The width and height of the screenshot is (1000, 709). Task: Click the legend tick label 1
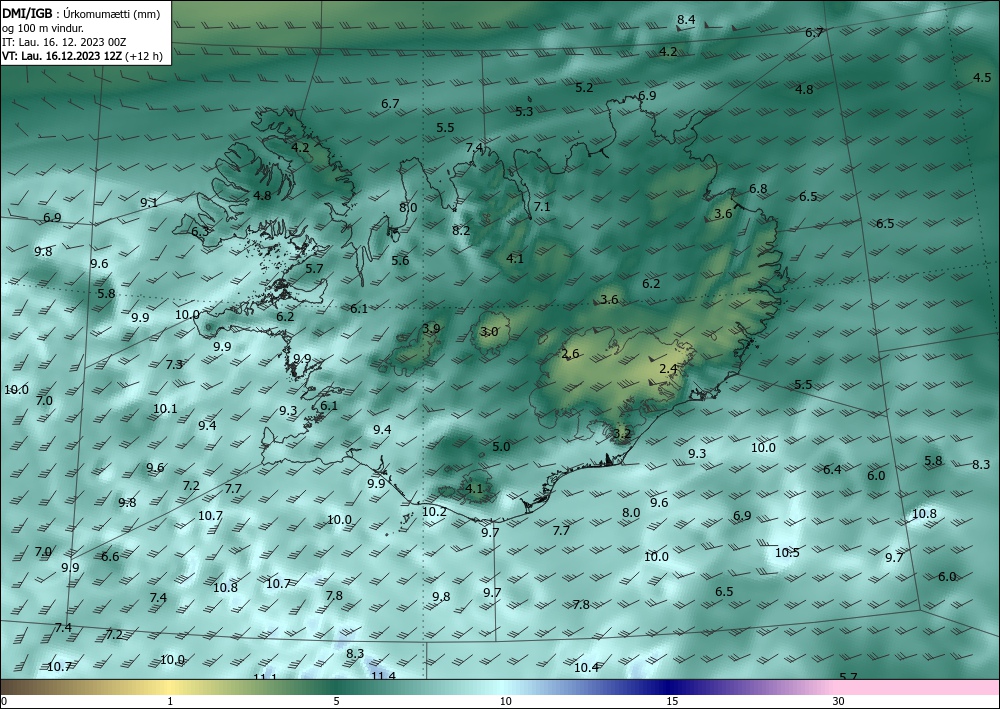[170, 702]
